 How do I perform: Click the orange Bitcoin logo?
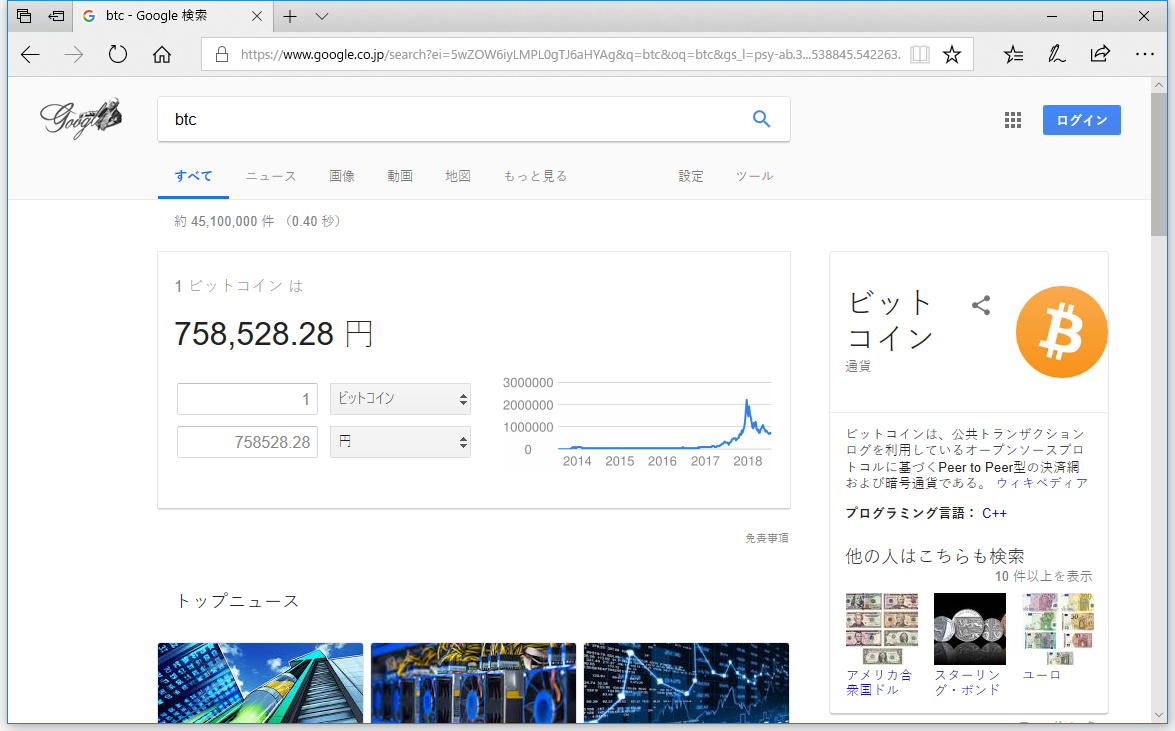tap(1061, 331)
